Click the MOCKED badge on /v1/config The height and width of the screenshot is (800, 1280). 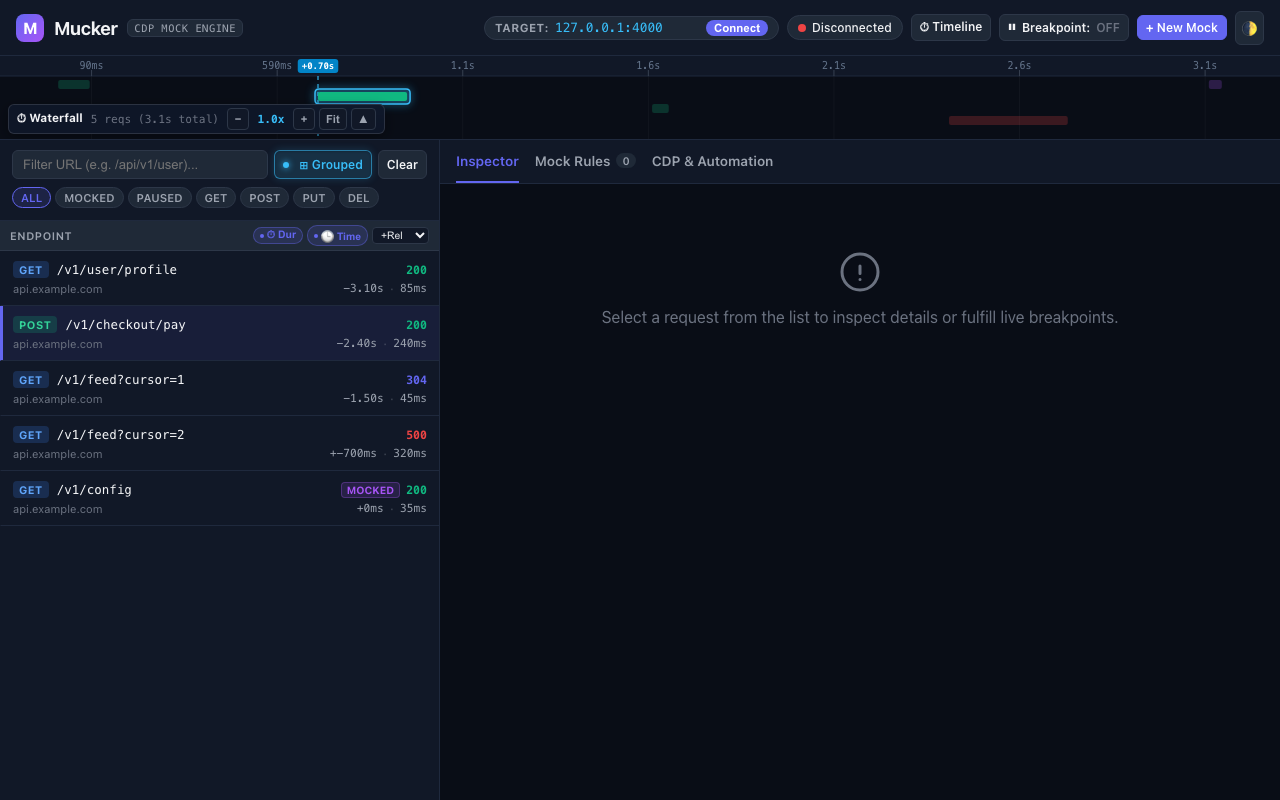tap(370, 490)
